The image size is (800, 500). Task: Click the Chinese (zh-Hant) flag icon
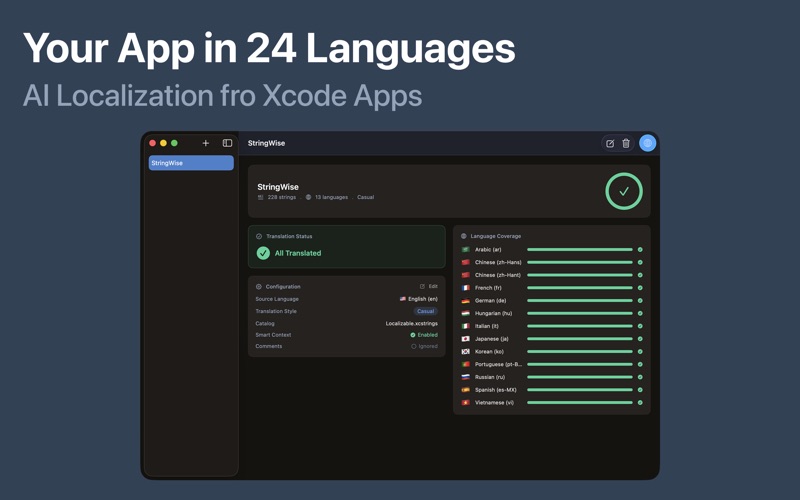[x=465, y=275]
